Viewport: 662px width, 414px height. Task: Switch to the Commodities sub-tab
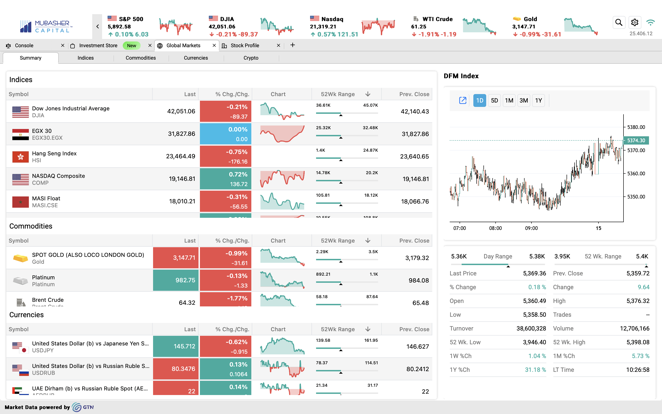click(140, 58)
